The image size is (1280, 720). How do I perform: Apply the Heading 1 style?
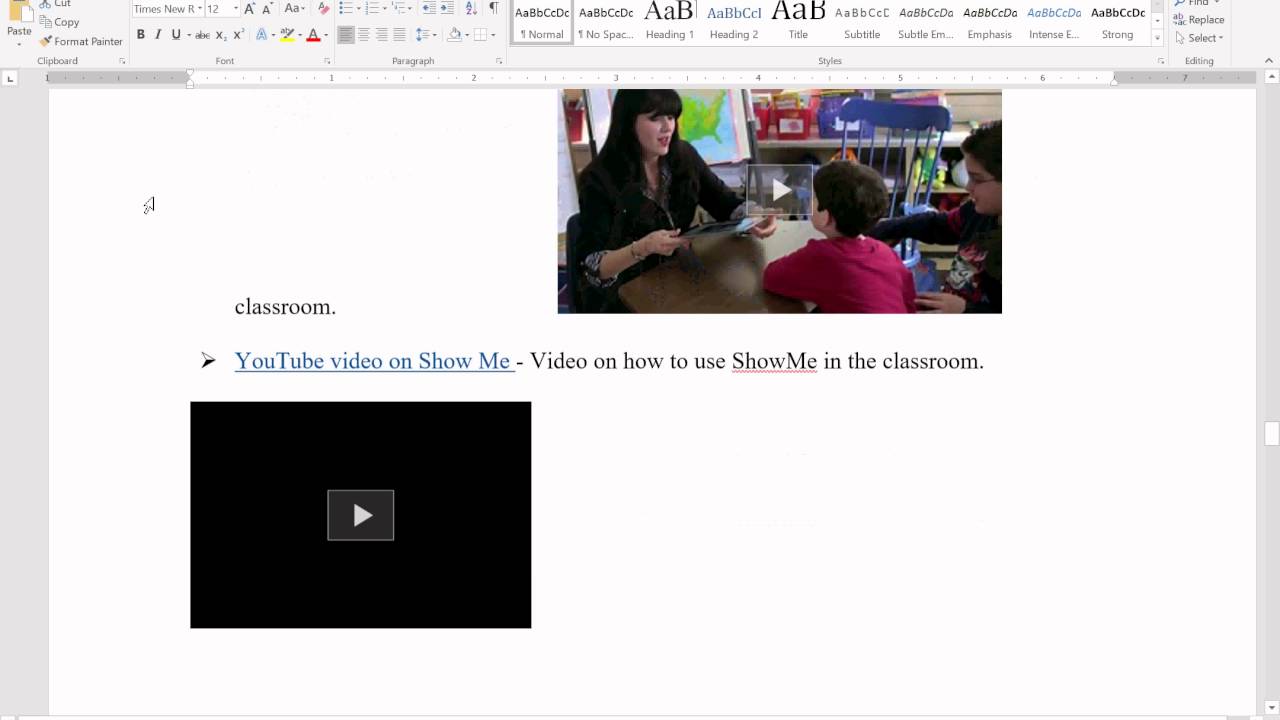[670, 21]
